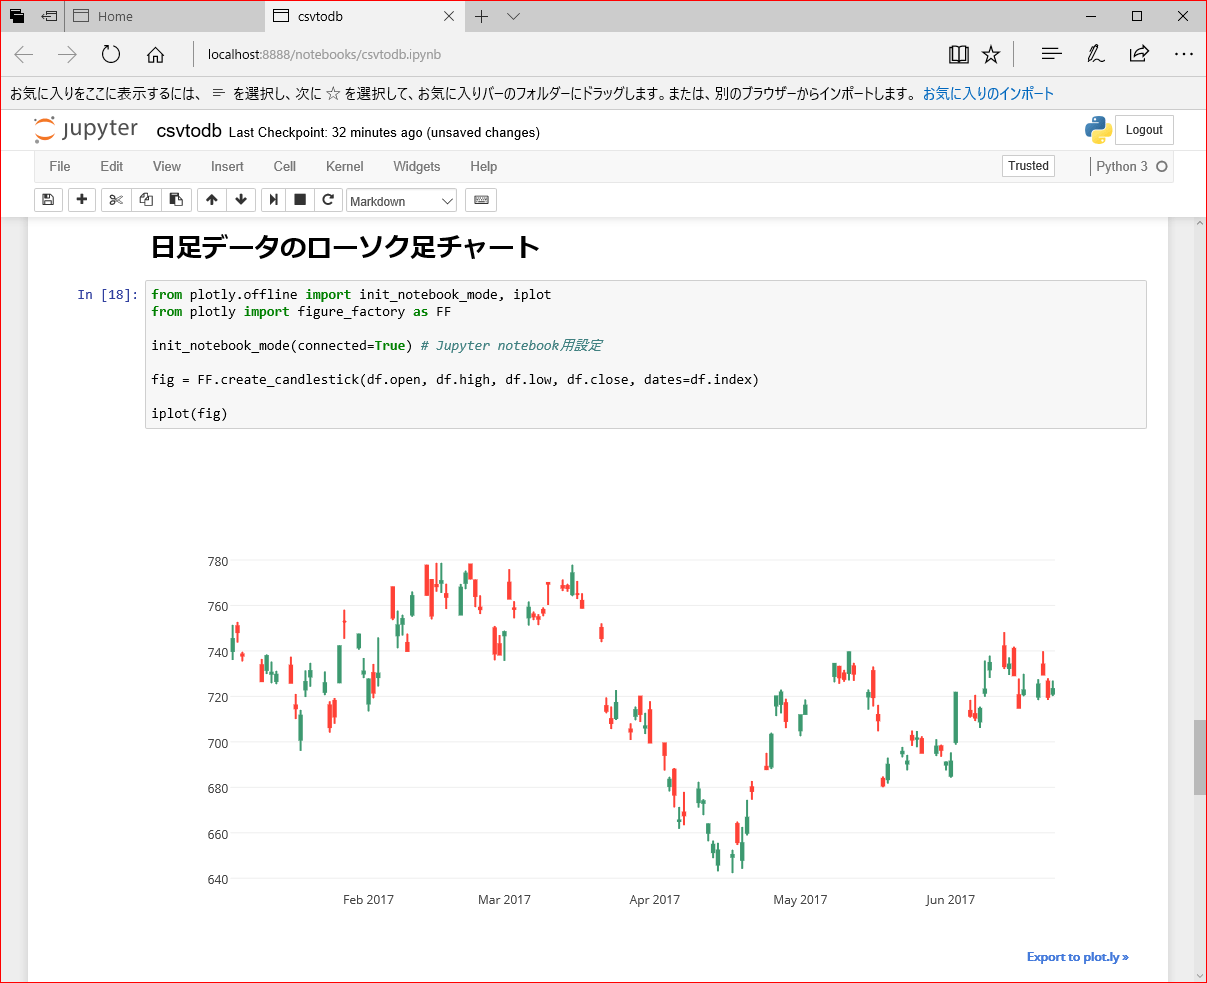1207x983 pixels.
Task: Close the csvtodb browser tab
Action: 449,16
